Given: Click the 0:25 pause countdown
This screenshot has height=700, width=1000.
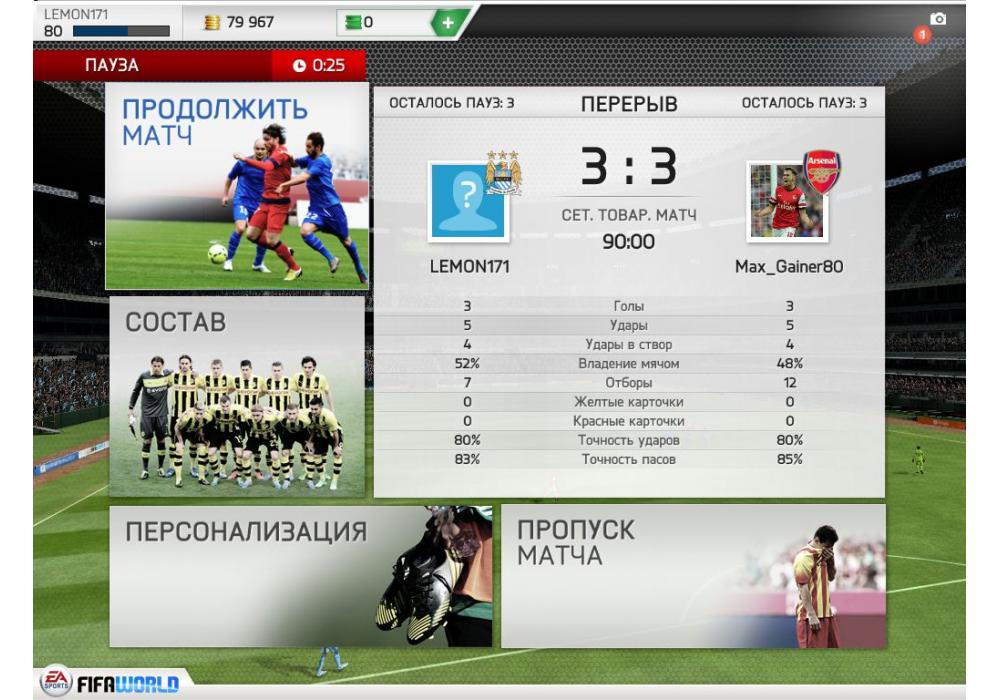Looking at the screenshot, I should 328,66.
